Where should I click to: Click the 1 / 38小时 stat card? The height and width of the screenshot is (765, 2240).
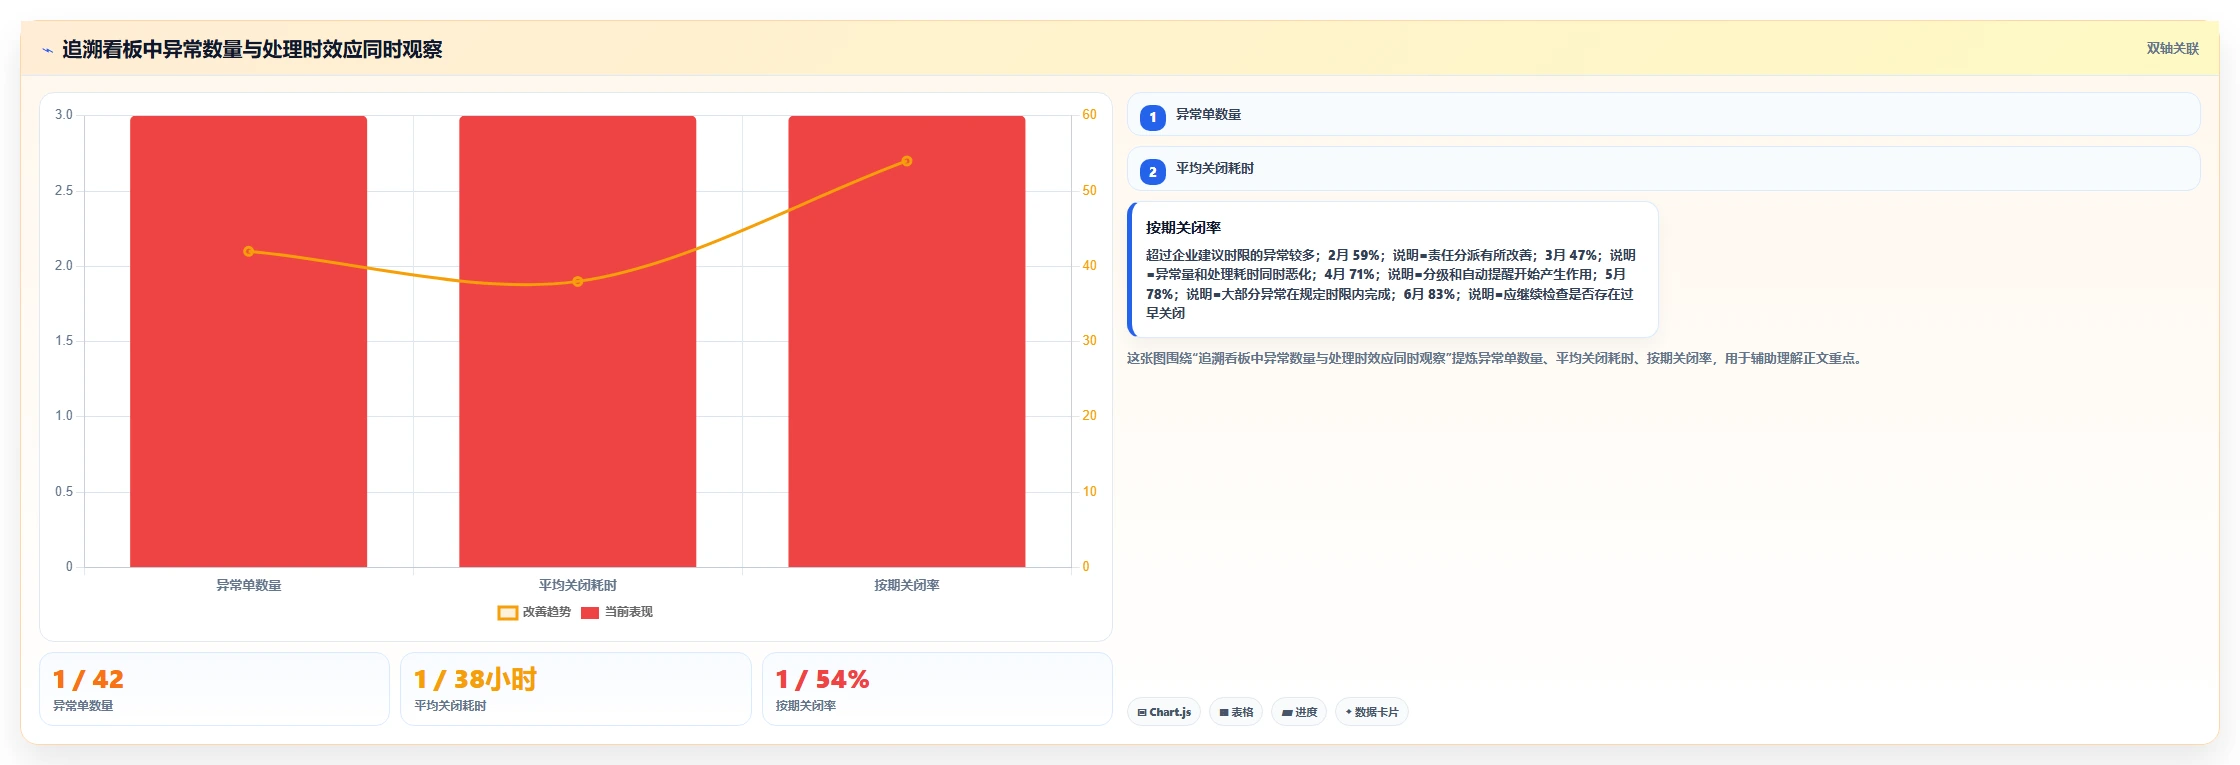[575, 689]
